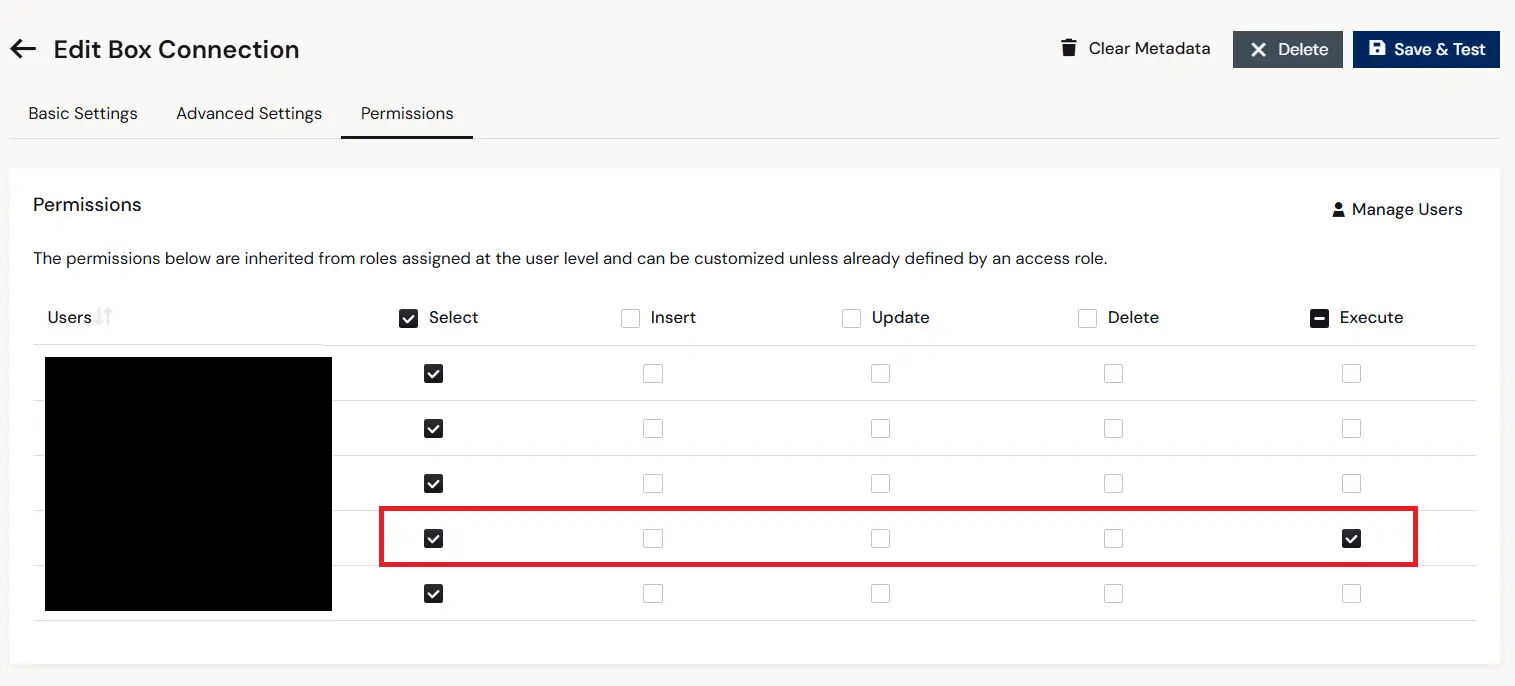Check the Delete column header checkbox
Screen dimensions: 1515x686
tap(1087, 318)
